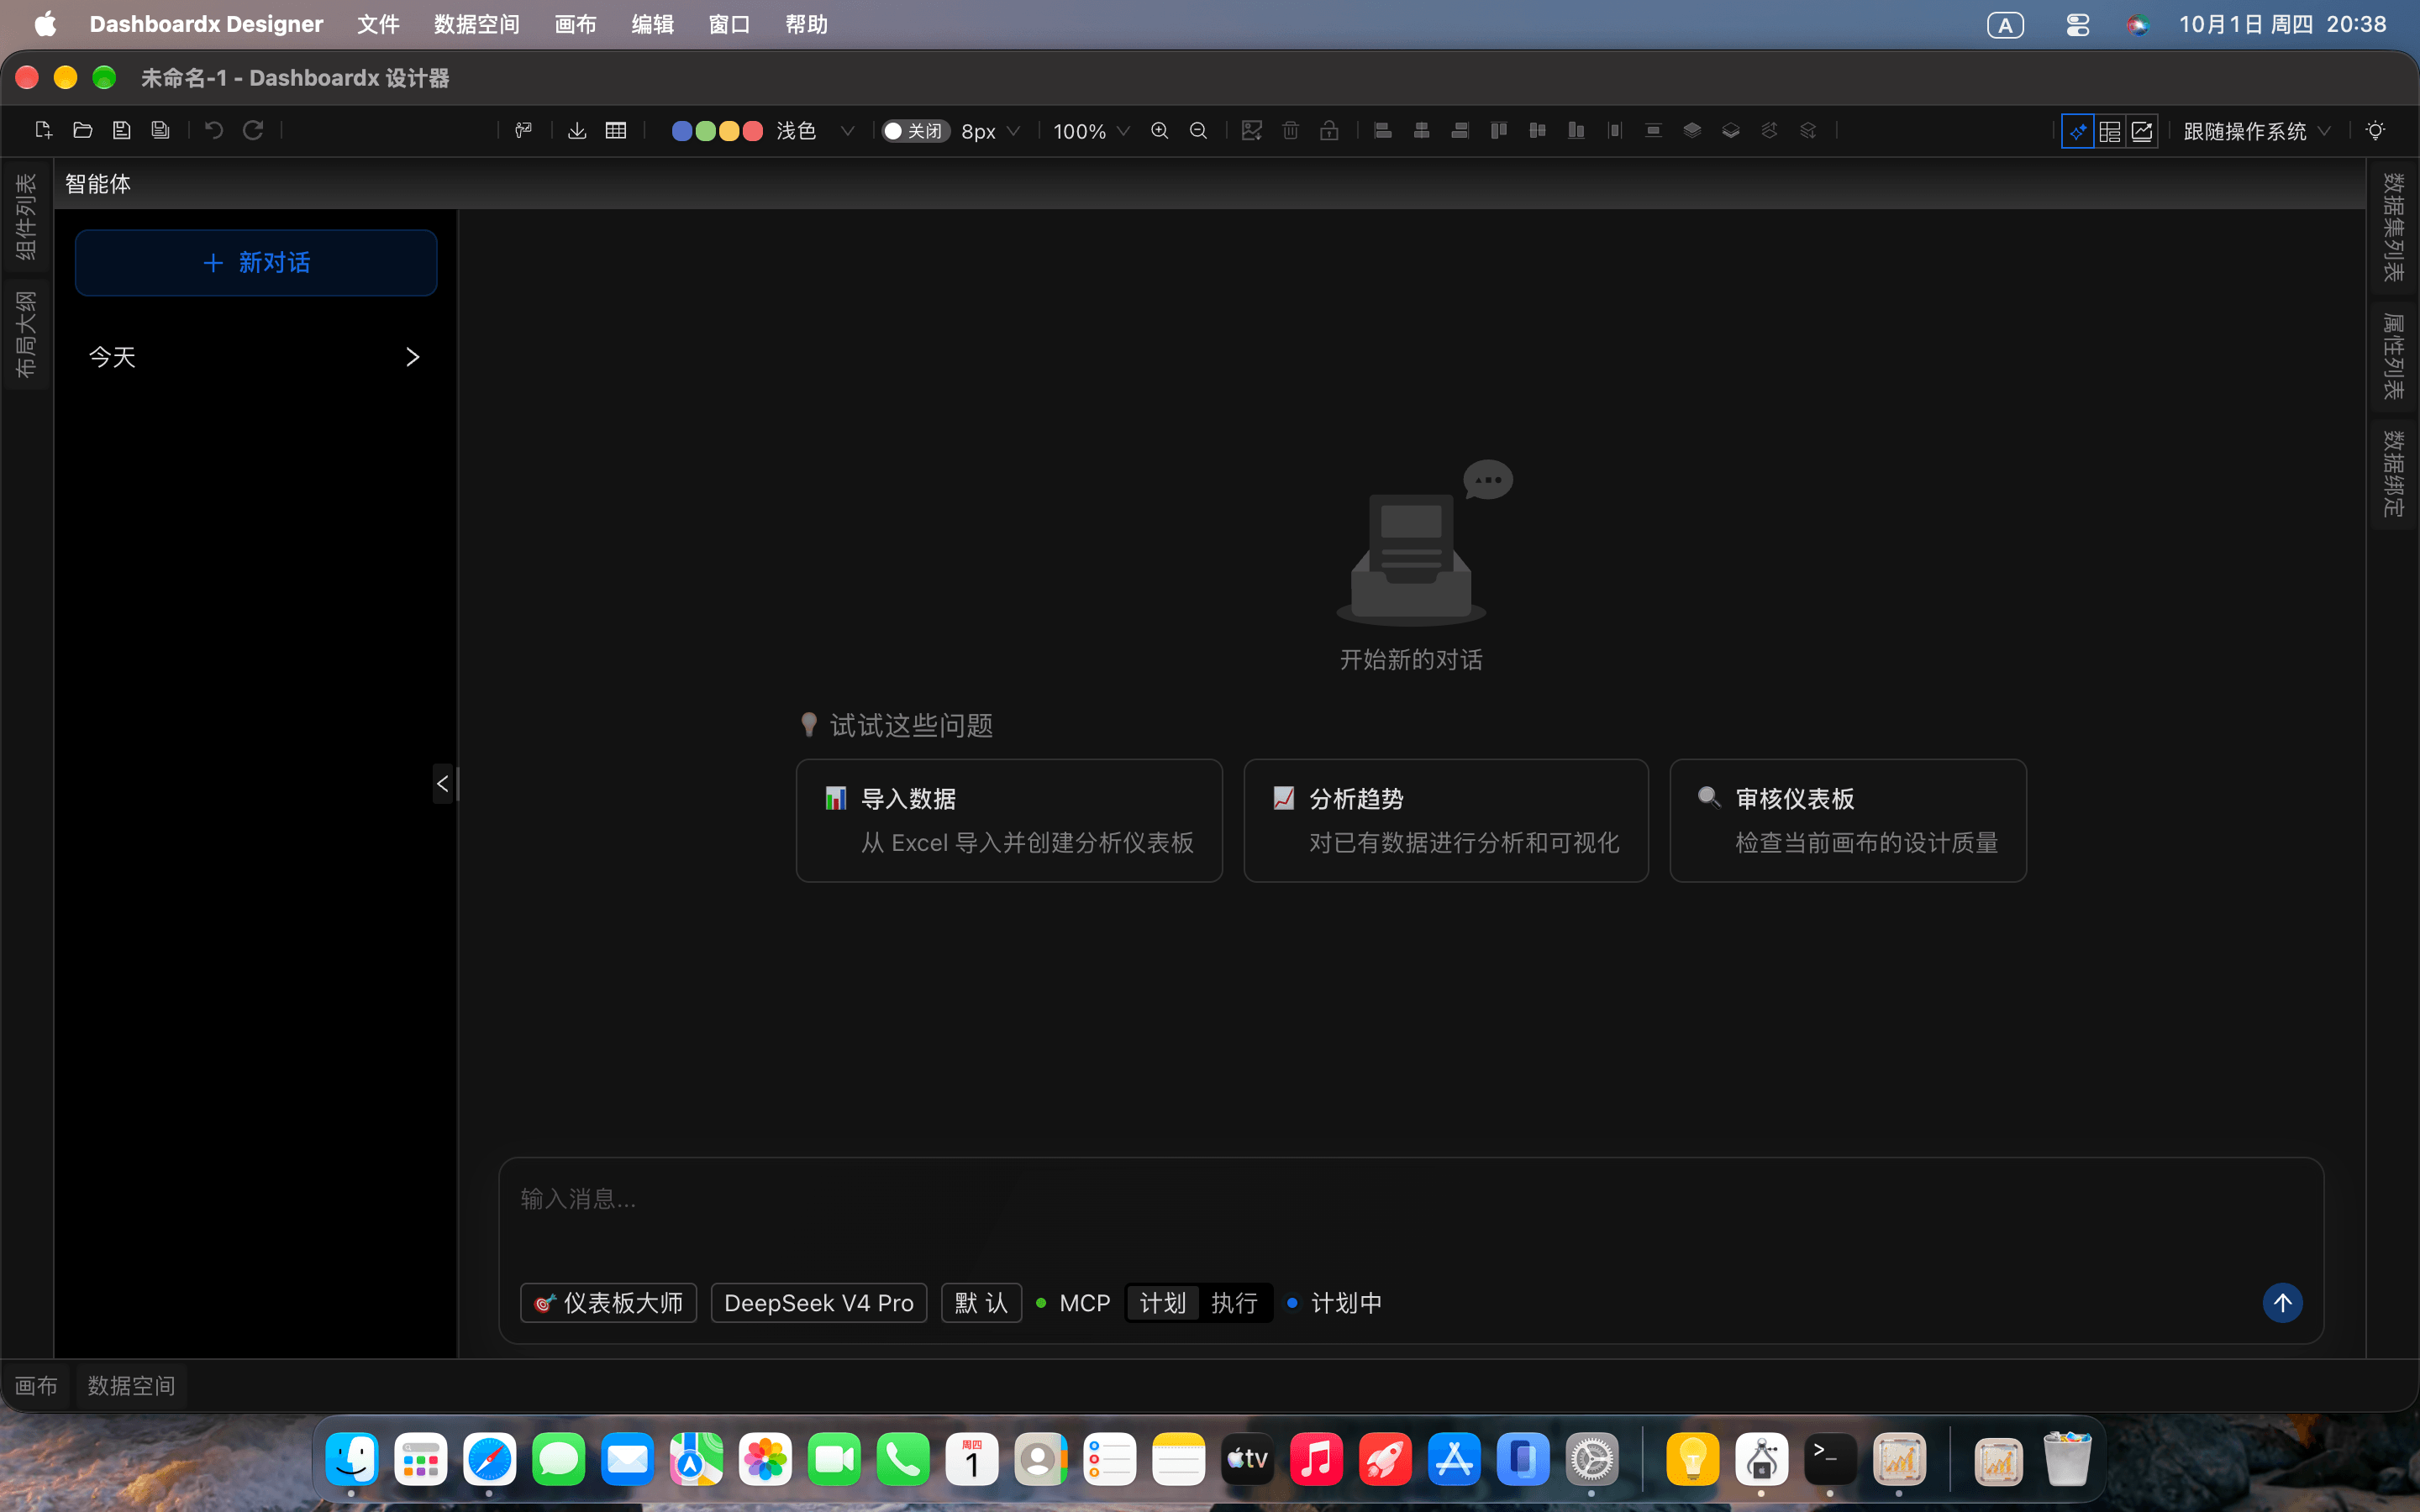Open the 属性列表 side tab
2420x1512 pixels.
click(x=2393, y=356)
